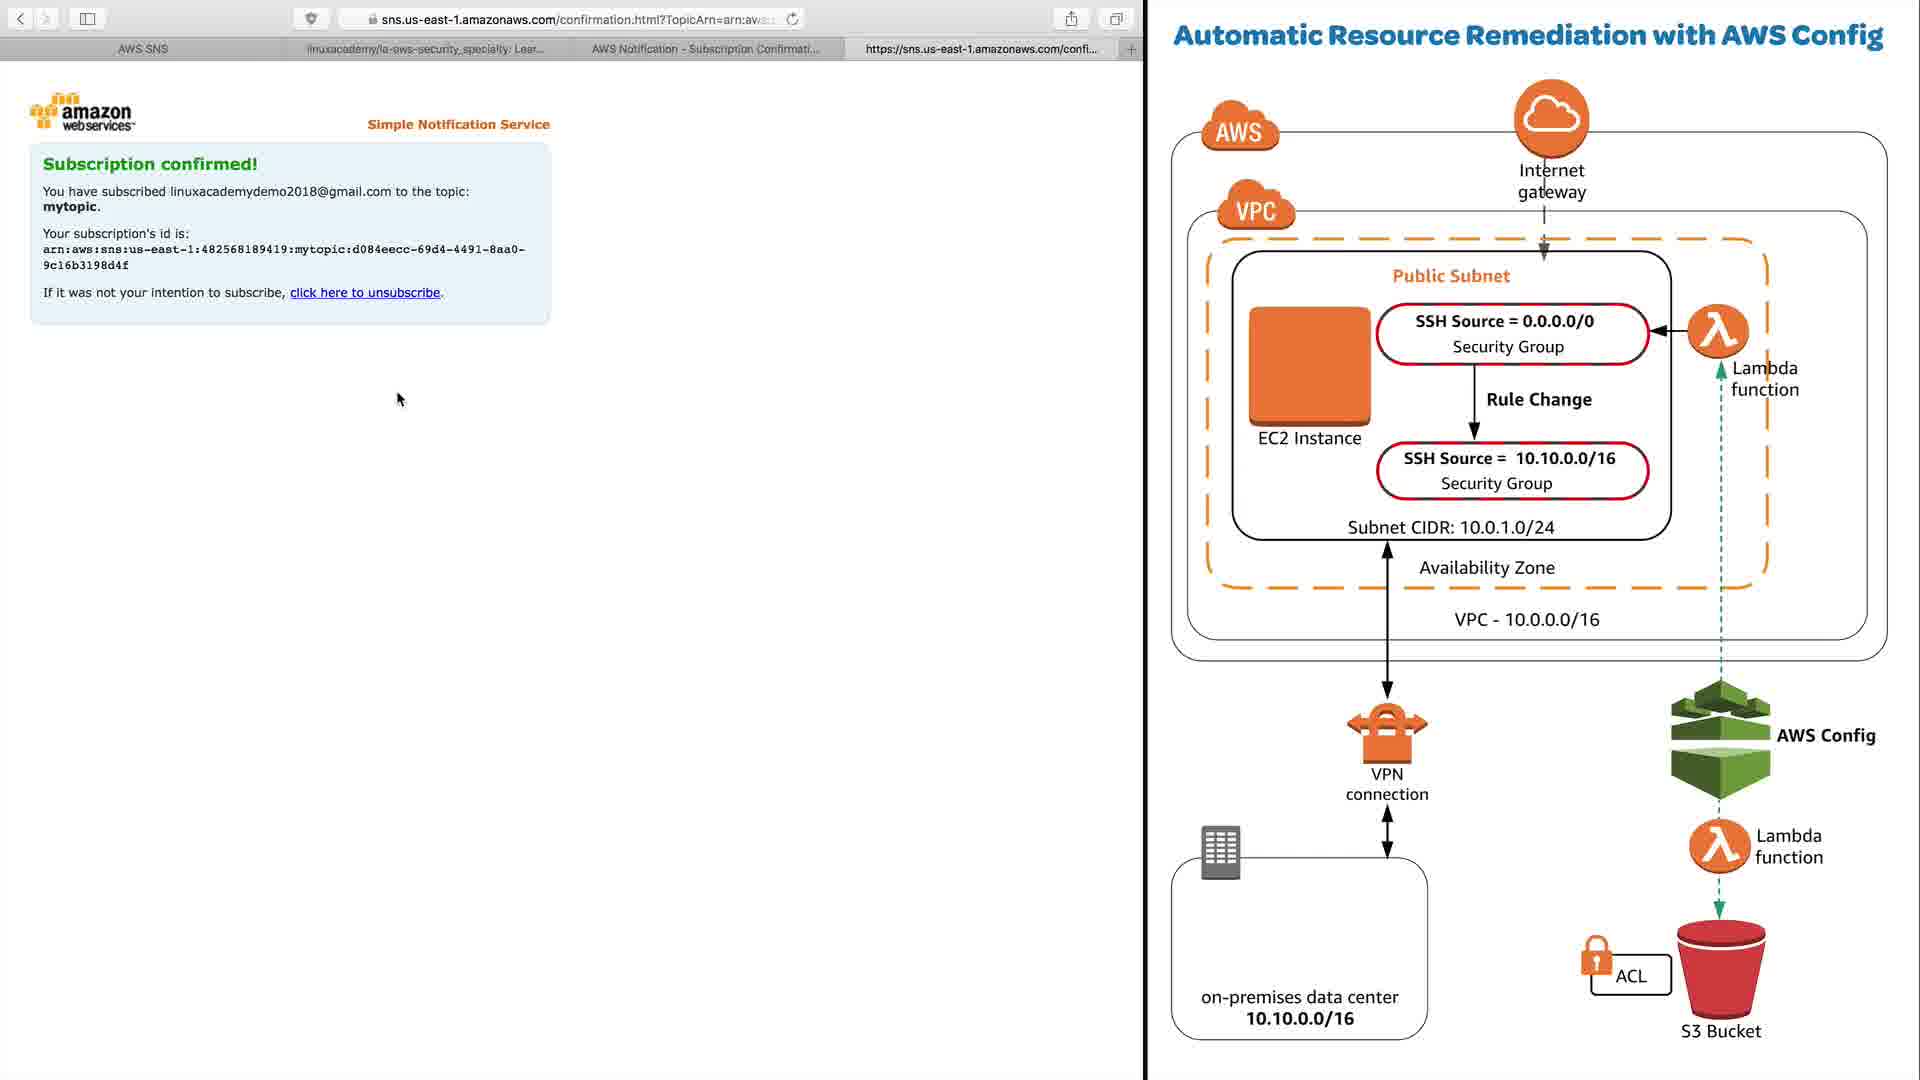Show all tabs overview
This screenshot has width=1920, height=1080.
click(x=1116, y=18)
